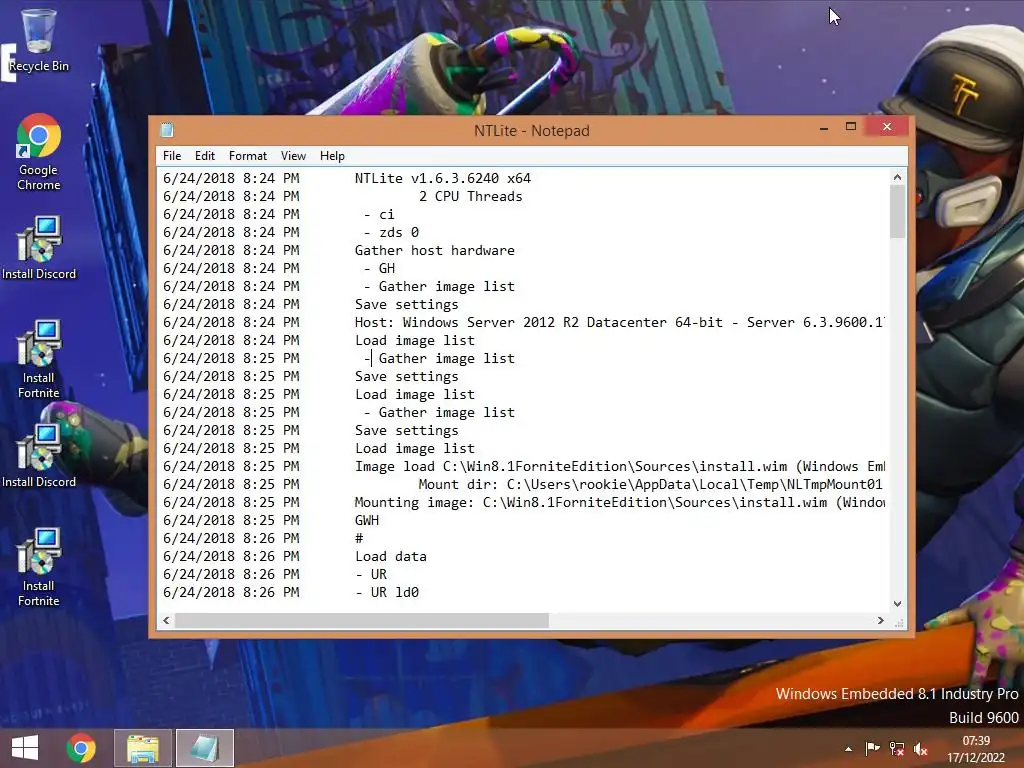This screenshot has width=1024, height=768.
Task: Click the horizontal scrollbar left arrow
Action: tap(167, 620)
